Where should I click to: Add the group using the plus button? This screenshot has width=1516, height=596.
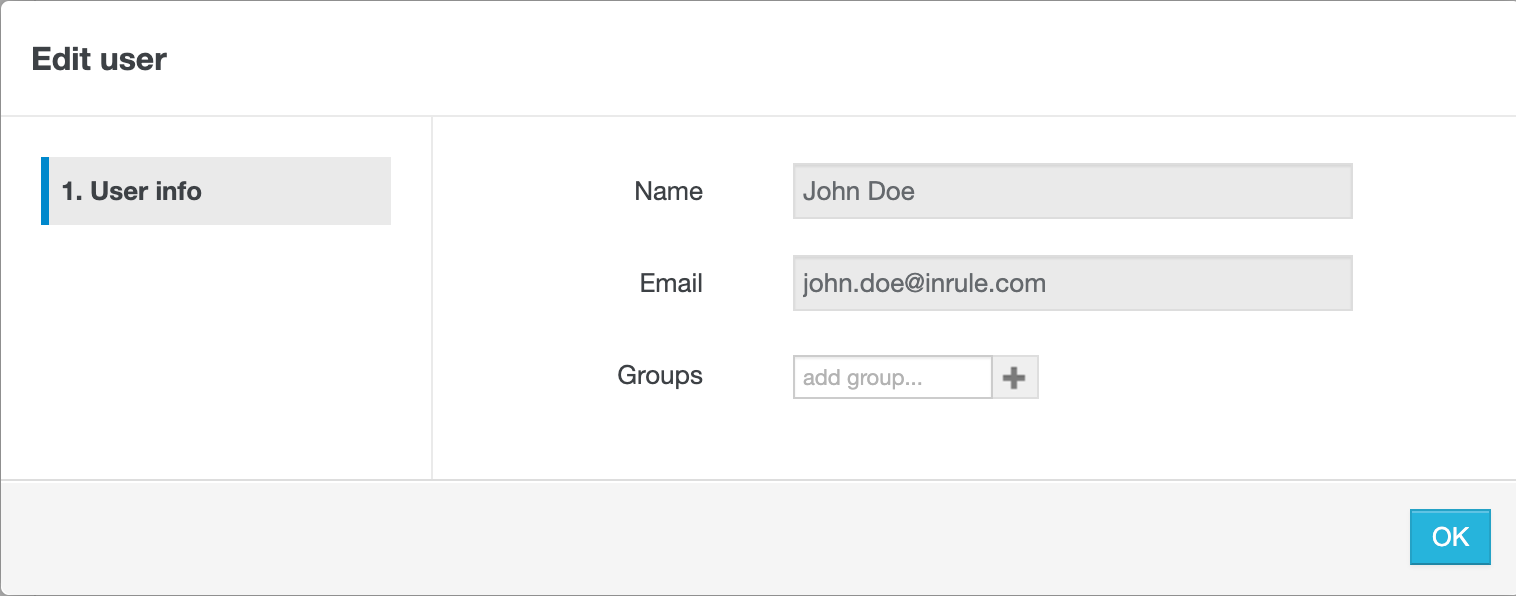point(1015,378)
